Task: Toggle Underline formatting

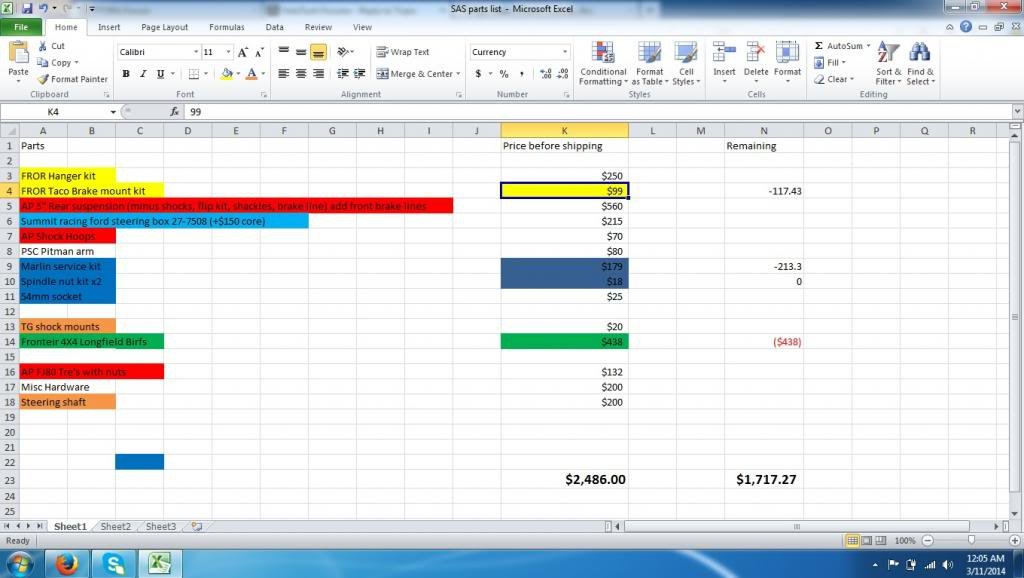Action: pos(160,74)
